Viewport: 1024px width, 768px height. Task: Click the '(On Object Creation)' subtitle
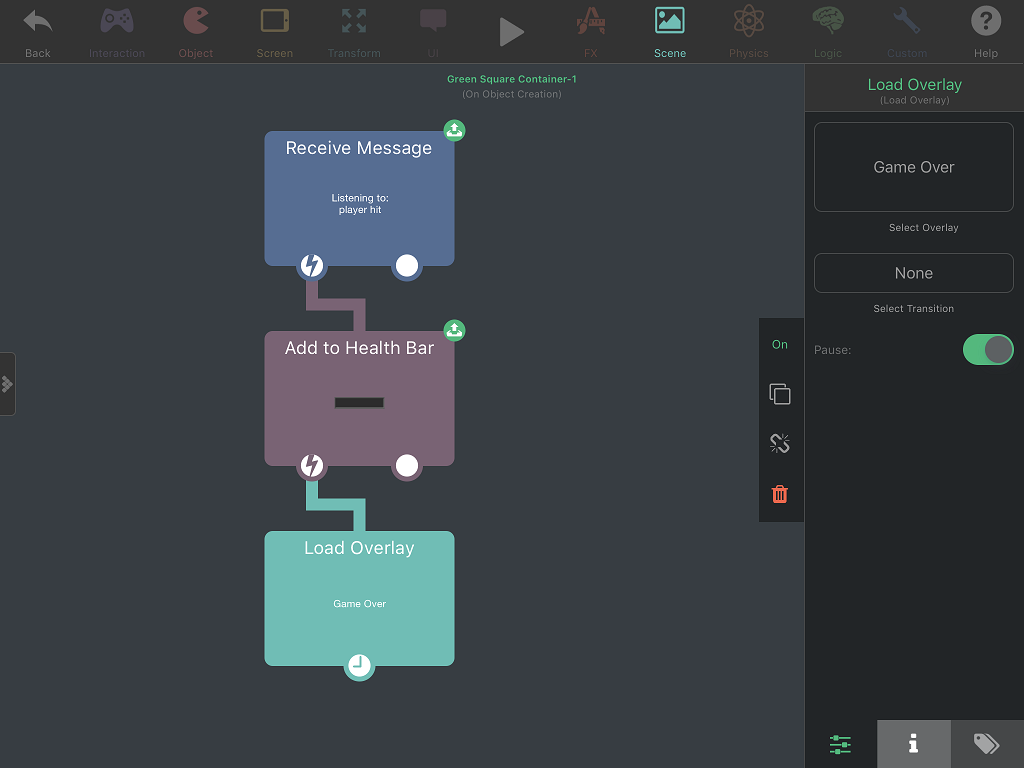[511, 95]
